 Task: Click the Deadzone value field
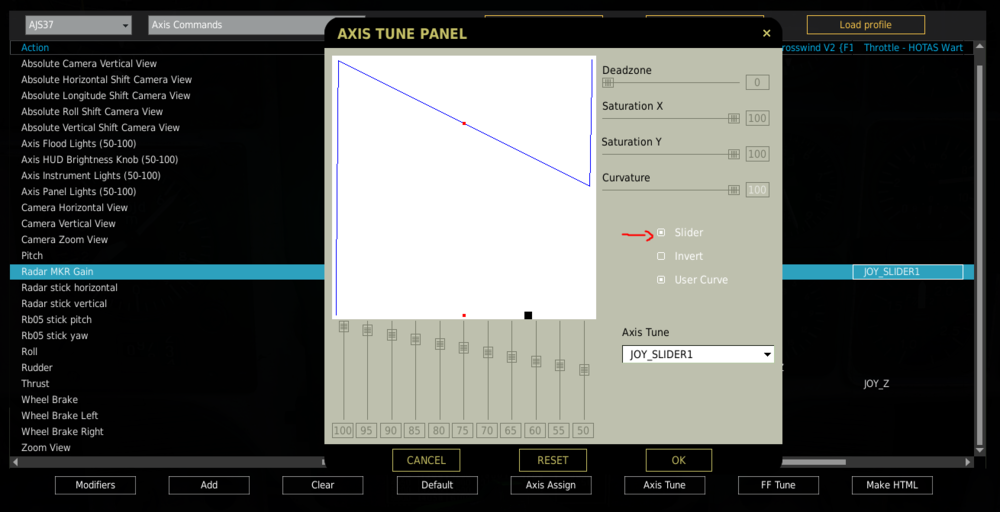tap(757, 82)
